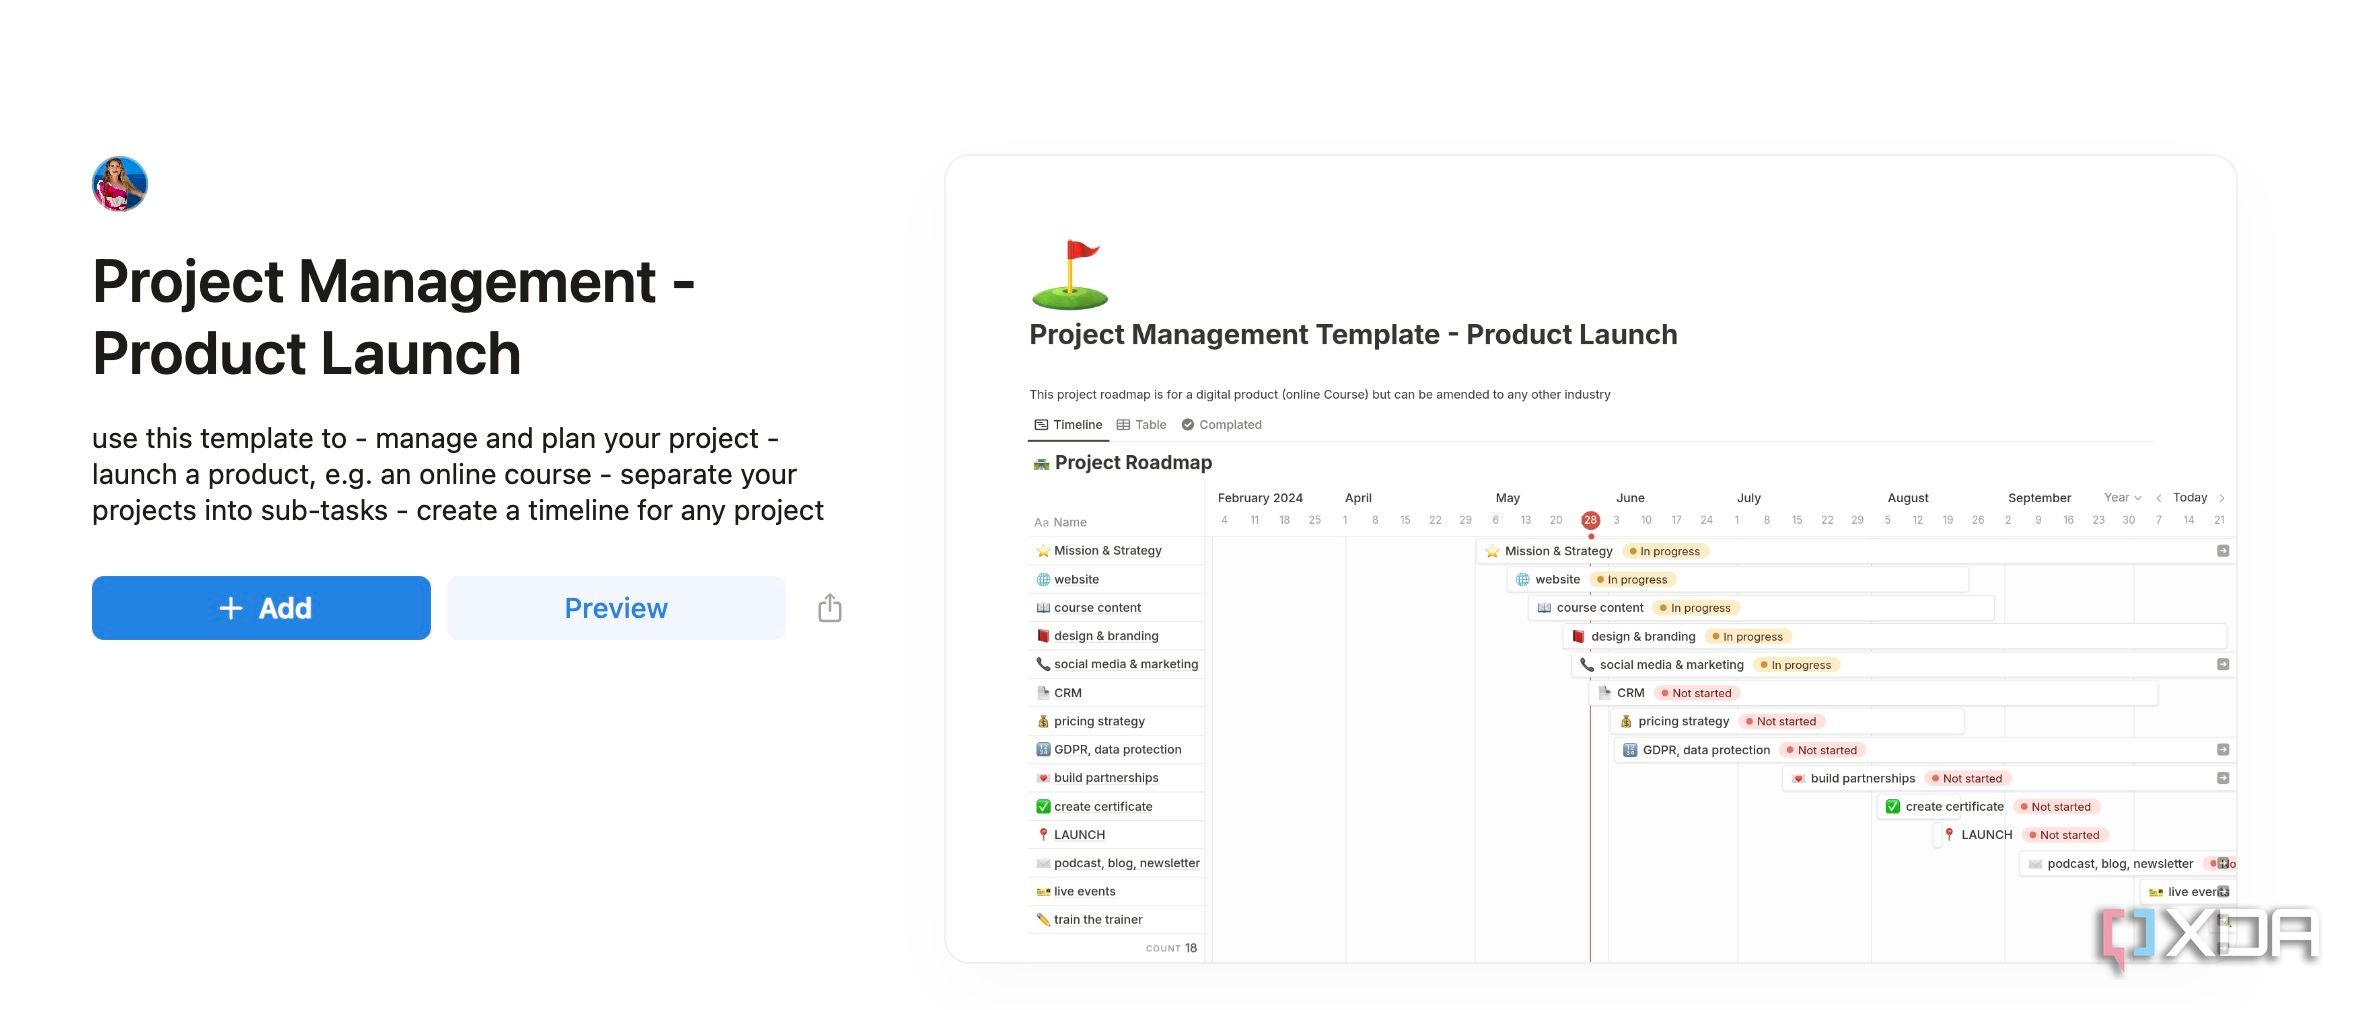Click the arrow icon at the right end of the social media & marketing row

coord(2222,664)
